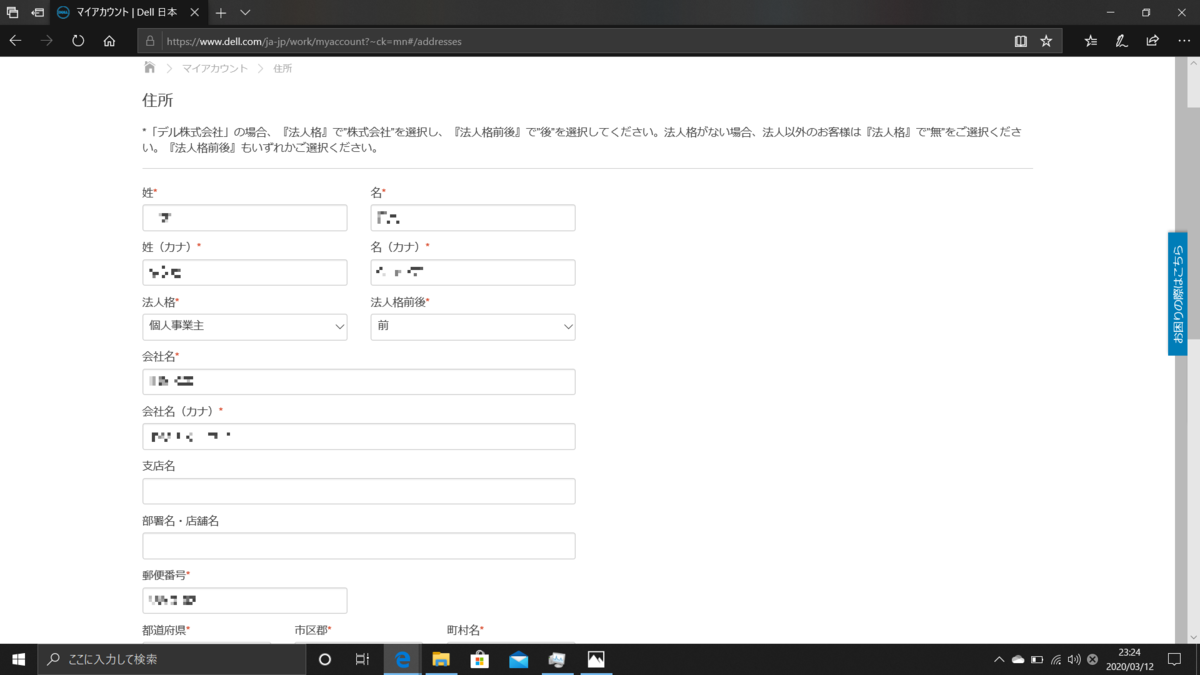1200x675 pixels.
Task: Start a Web Note annotation
Action: [1122, 41]
